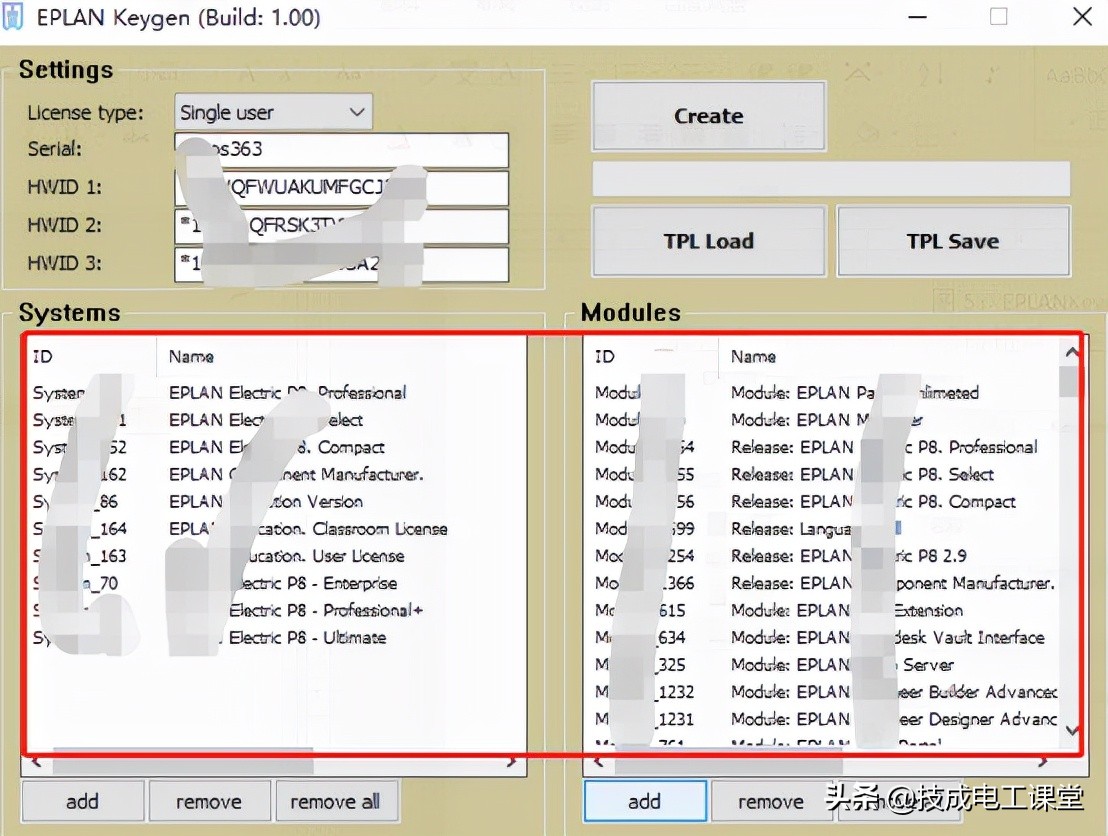1108x836 pixels.
Task: Click into the Serial input field
Action: (341, 149)
